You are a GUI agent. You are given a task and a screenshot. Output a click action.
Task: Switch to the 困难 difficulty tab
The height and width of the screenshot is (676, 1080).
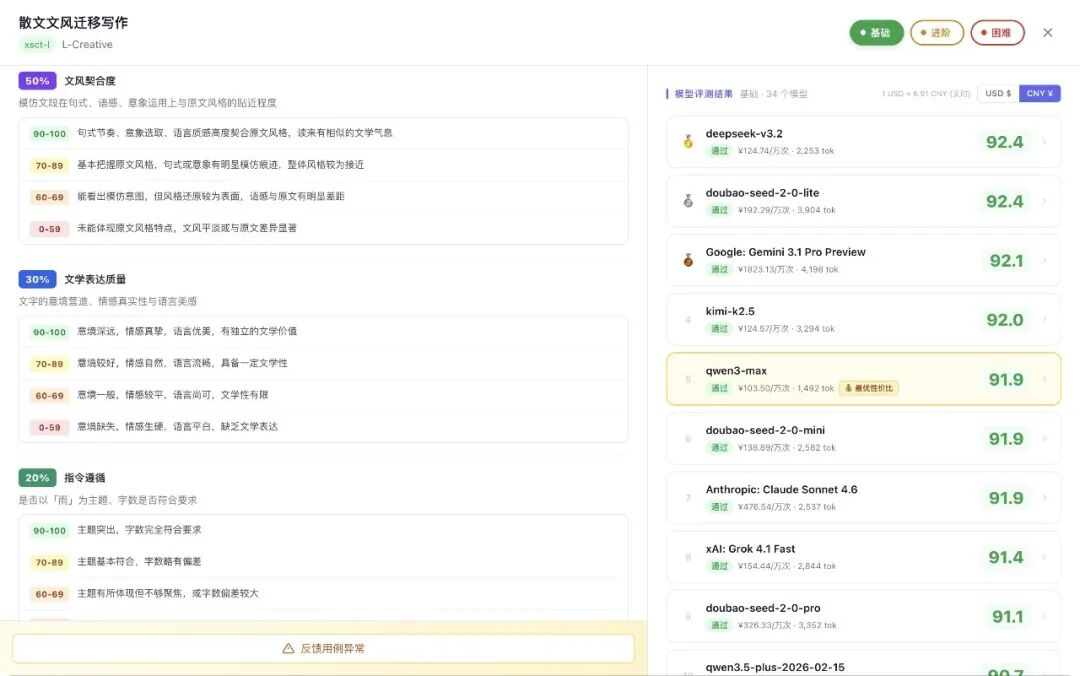(996, 32)
